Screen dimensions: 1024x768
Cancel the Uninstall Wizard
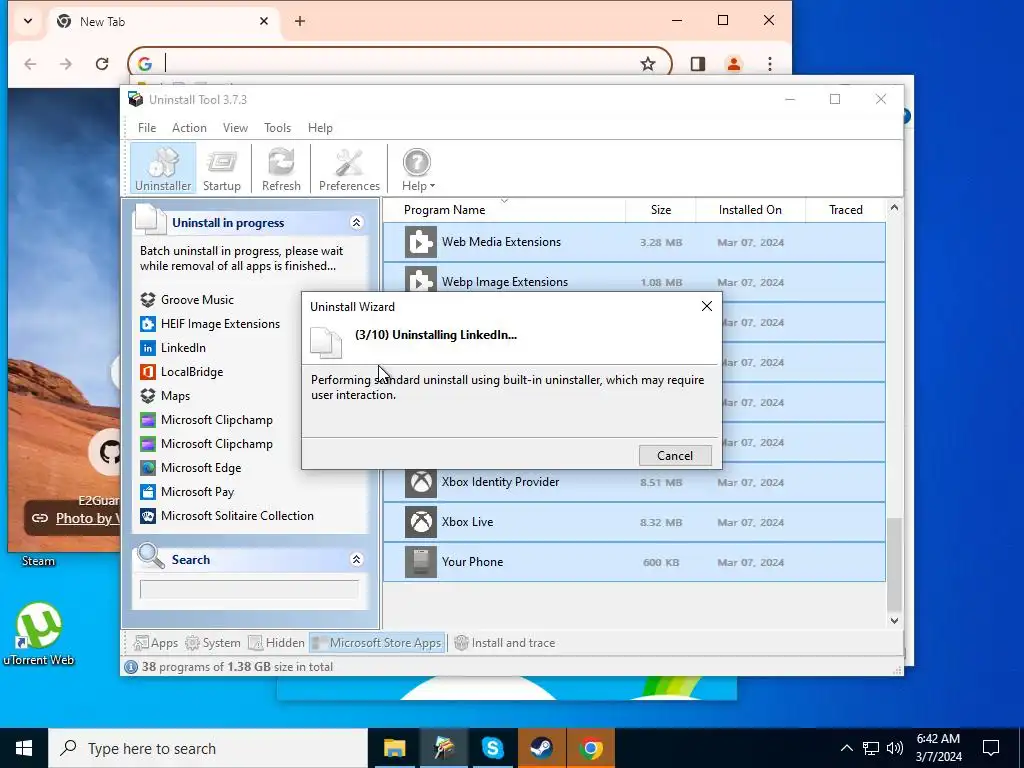(675, 456)
